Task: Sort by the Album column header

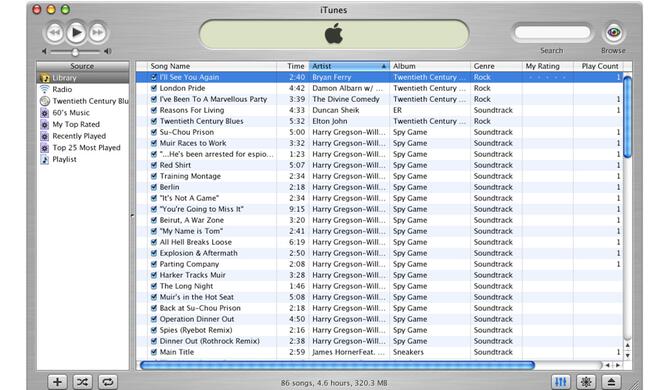Action: [x=430, y=66]
